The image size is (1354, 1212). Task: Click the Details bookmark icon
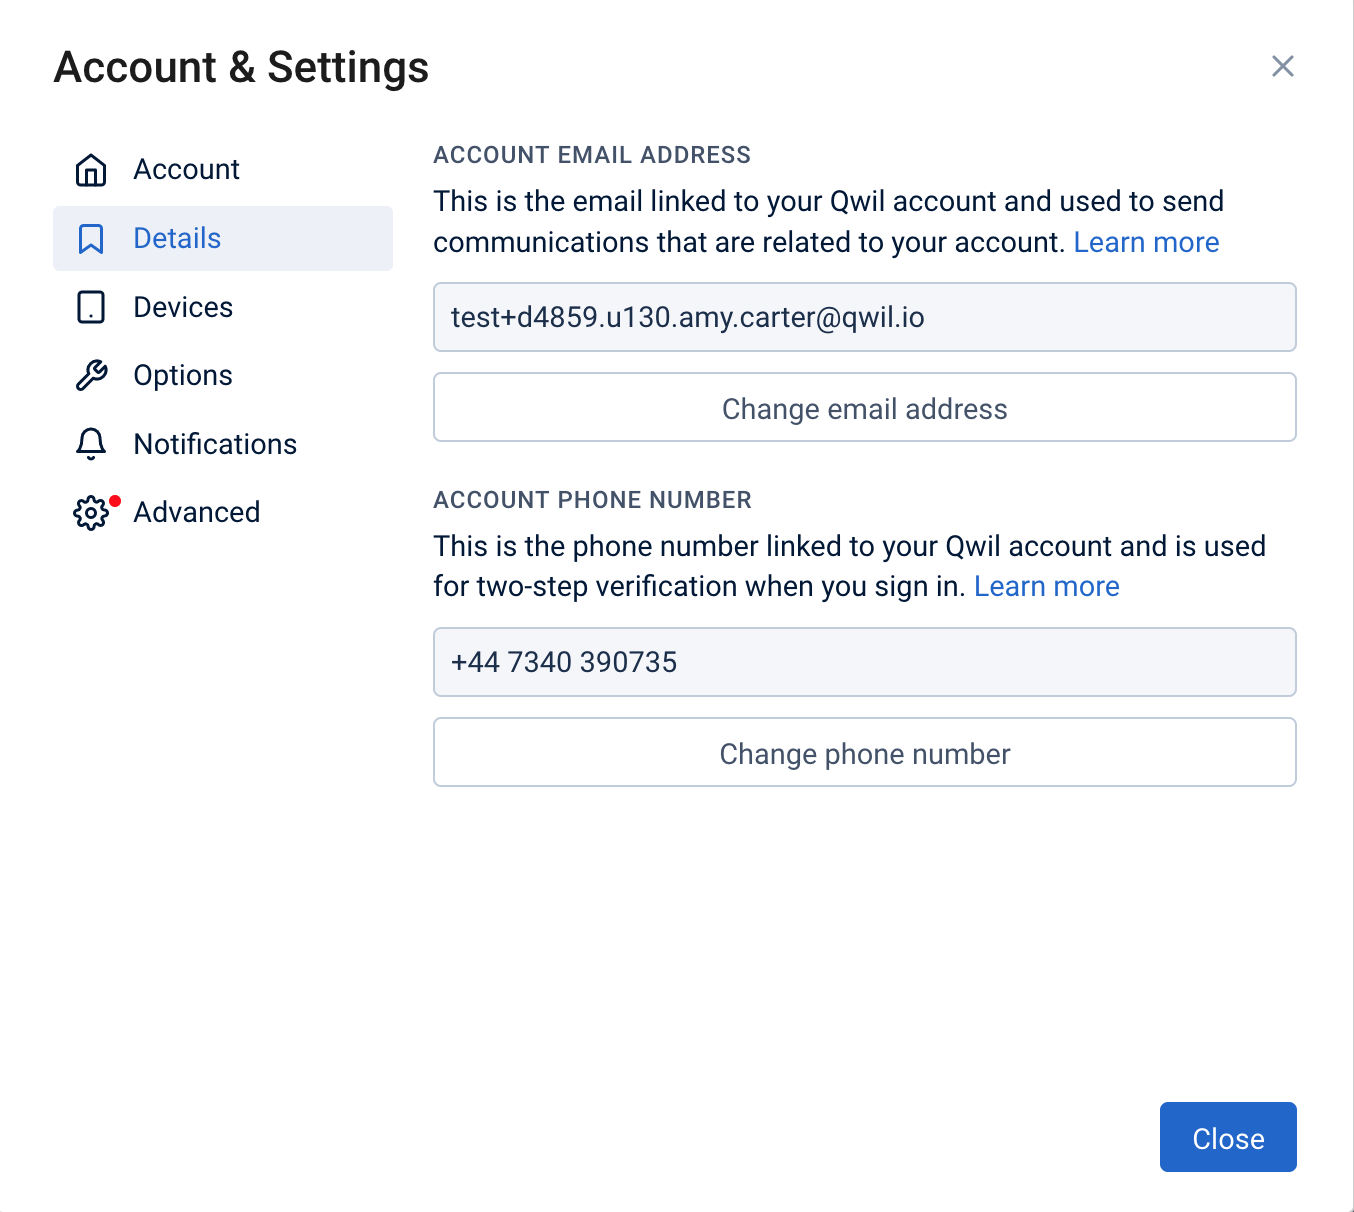[91, 239]
